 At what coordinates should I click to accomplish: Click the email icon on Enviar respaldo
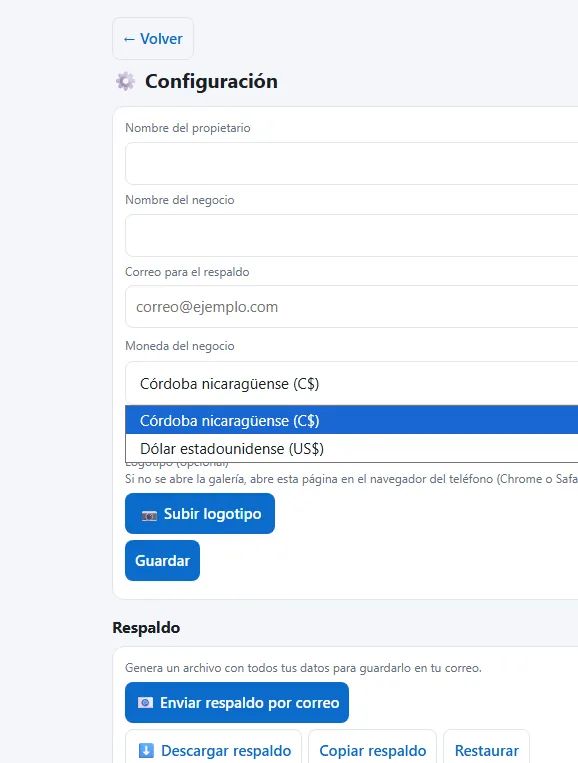[x=145, y=703]
